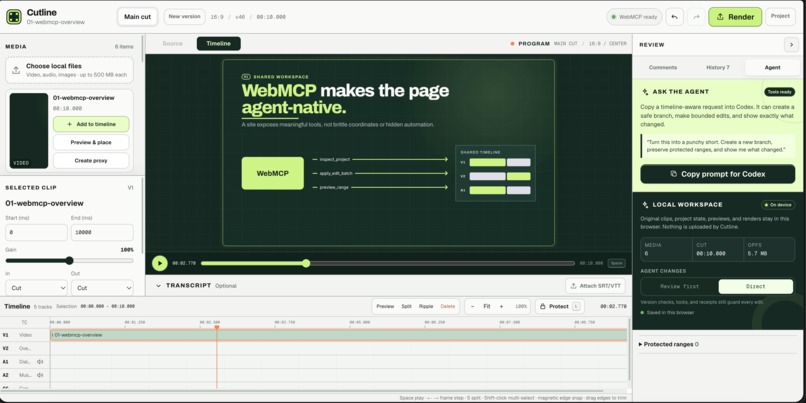Image resolution: width=806 pixels, height=403 pixels.
Task: Select Review first agent changes mode
Action: tap(680, 286)
